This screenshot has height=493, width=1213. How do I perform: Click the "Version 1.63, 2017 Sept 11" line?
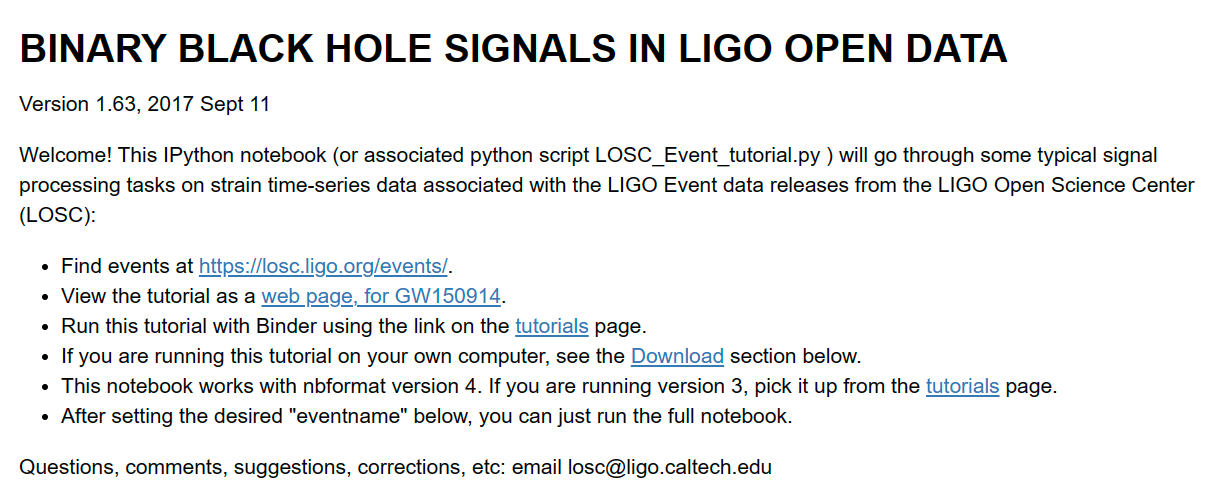144,104
